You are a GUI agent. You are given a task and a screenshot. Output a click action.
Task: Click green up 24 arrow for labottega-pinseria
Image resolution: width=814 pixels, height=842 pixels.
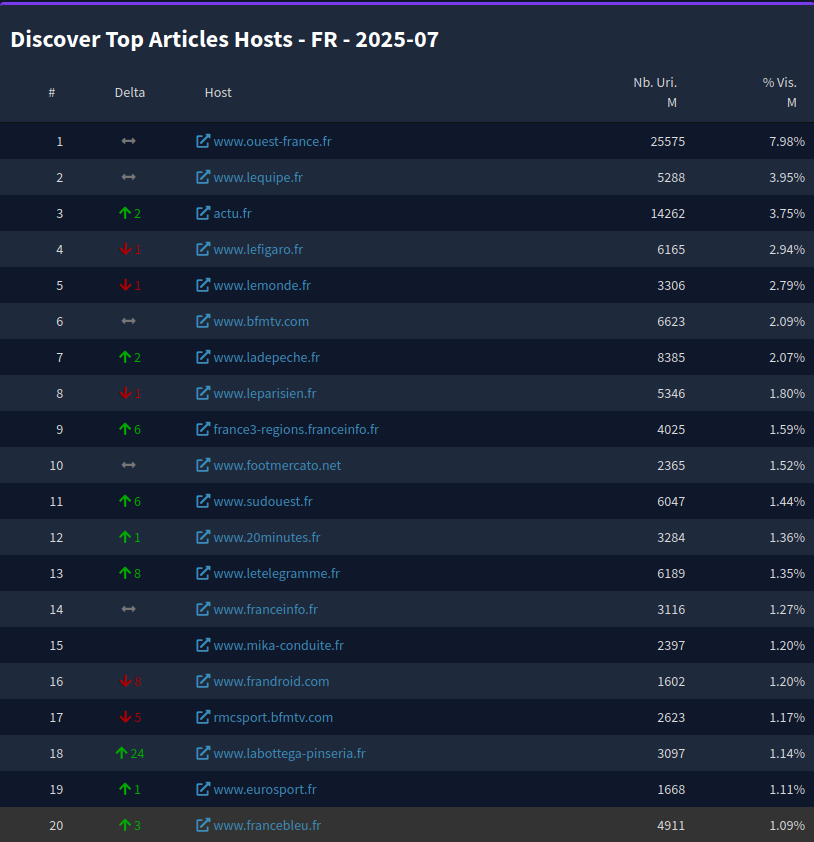121,753
